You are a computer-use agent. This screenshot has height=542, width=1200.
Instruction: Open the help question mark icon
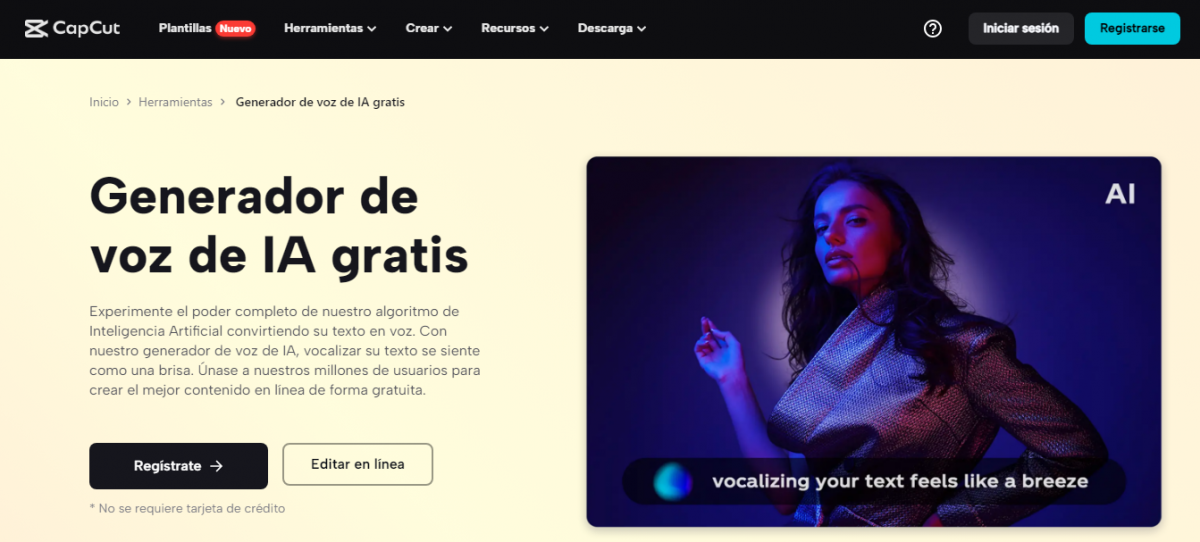[x=933, y=28]
